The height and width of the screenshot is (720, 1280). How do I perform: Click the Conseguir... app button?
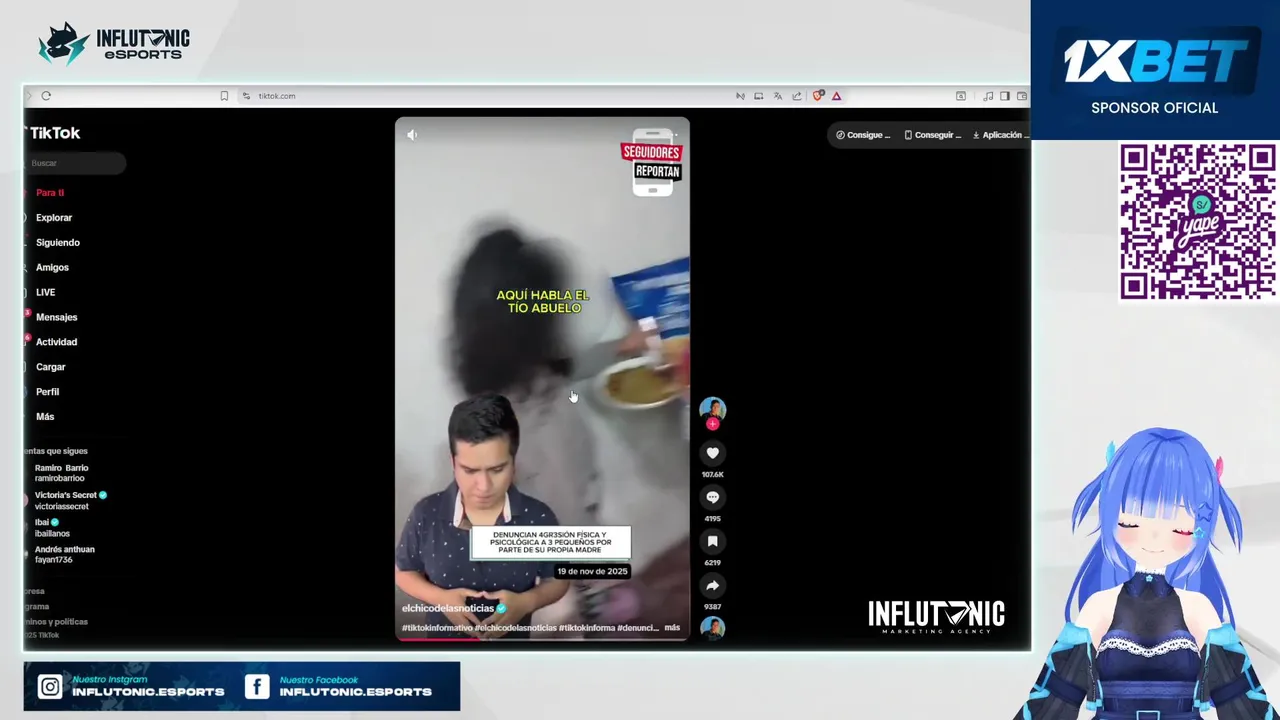pos(932,135)
